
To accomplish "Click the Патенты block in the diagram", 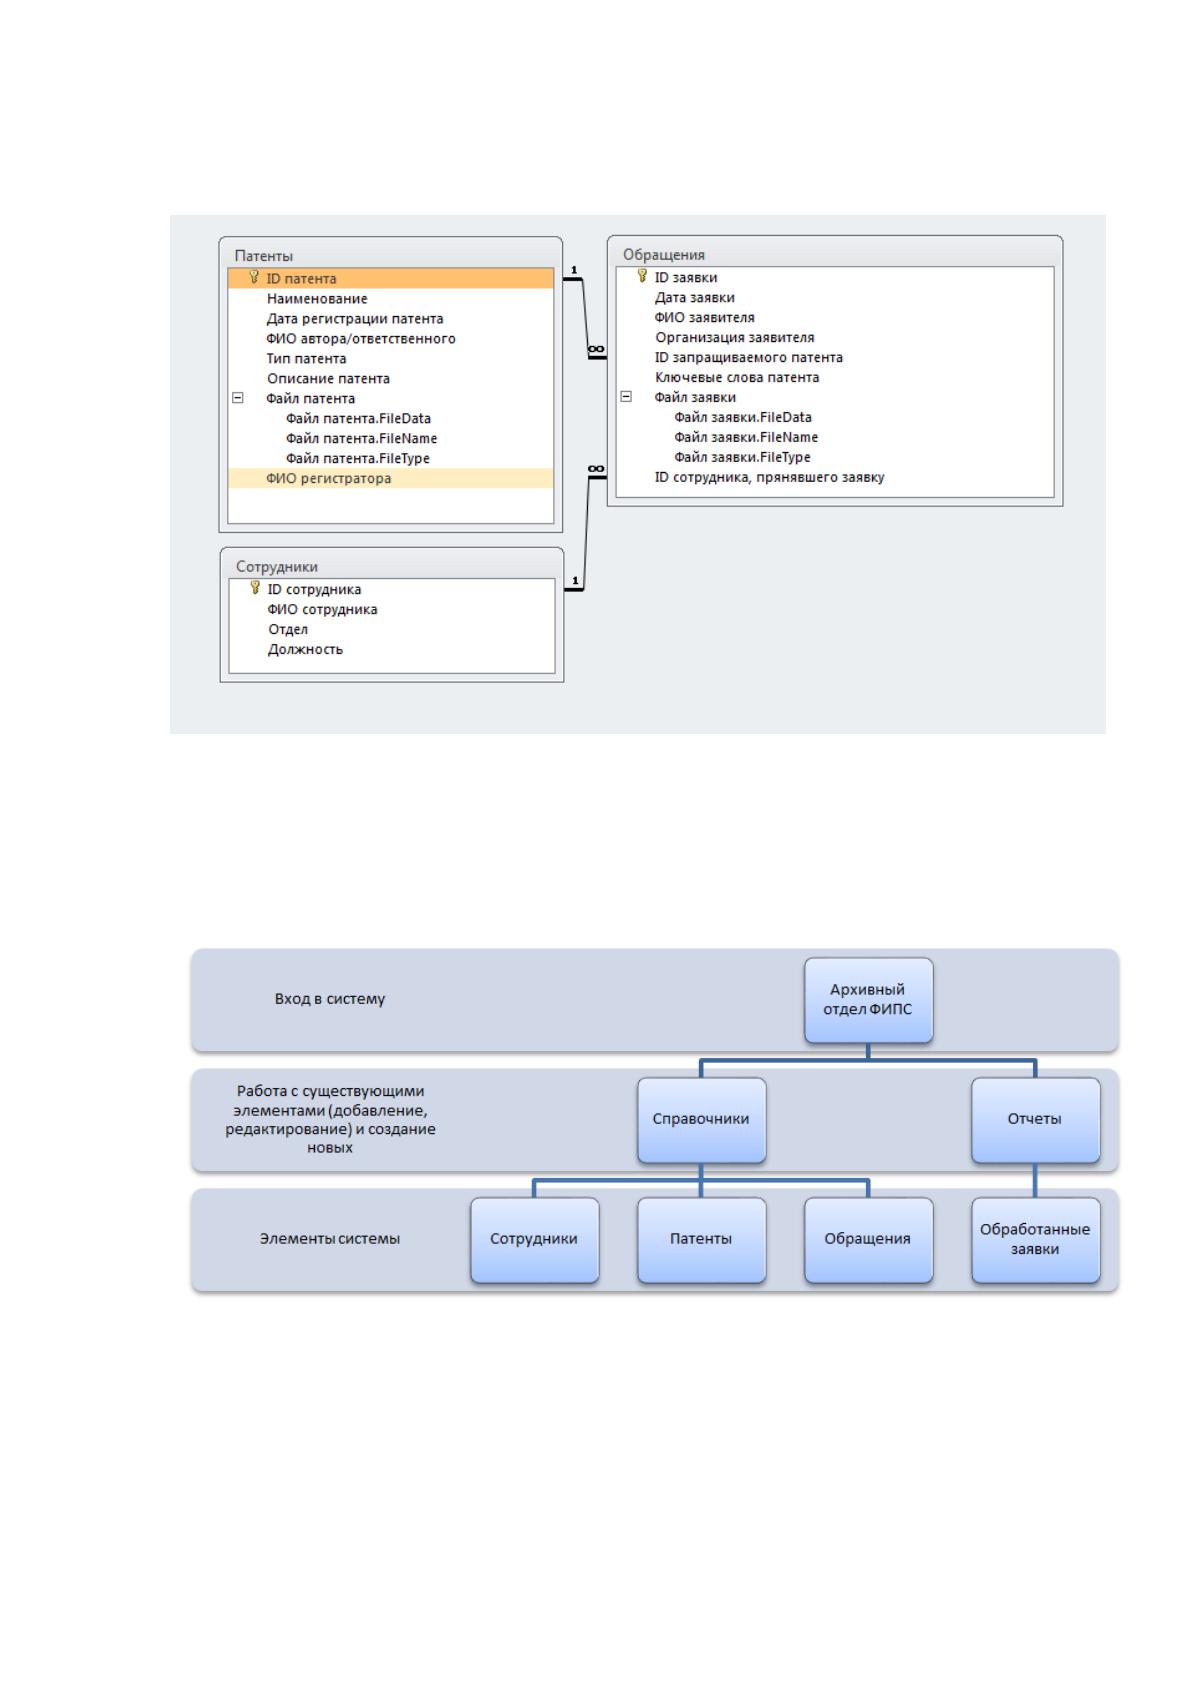I will point(701,1239).
